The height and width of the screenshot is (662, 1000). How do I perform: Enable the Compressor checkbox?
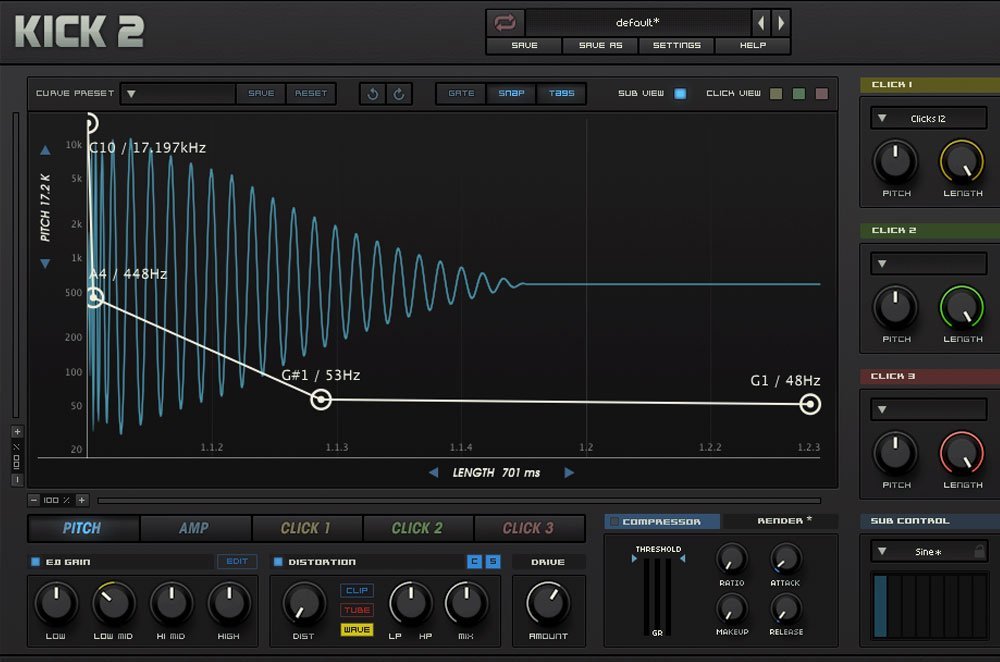coord(614,522)
